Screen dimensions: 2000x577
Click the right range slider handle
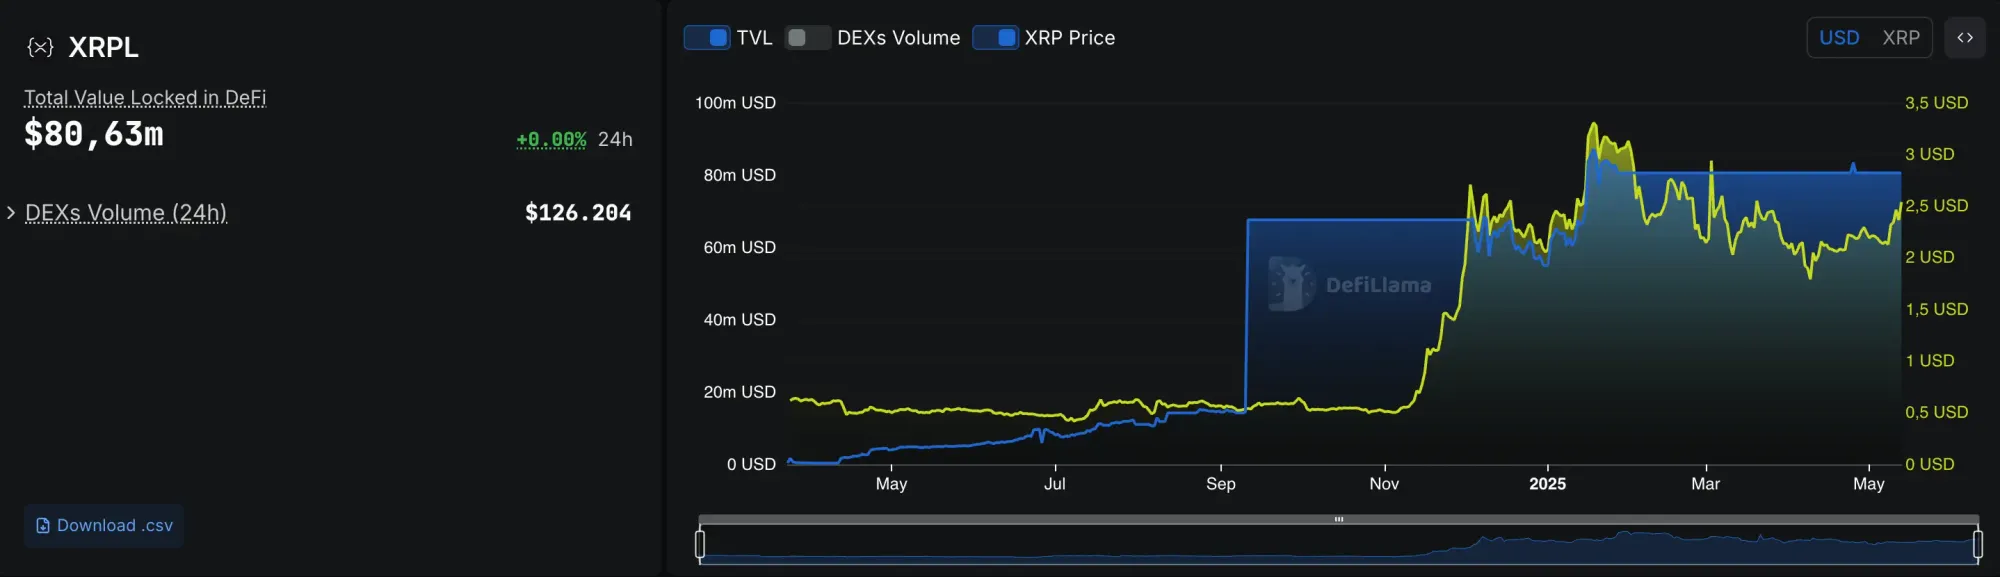point(1978,544)
